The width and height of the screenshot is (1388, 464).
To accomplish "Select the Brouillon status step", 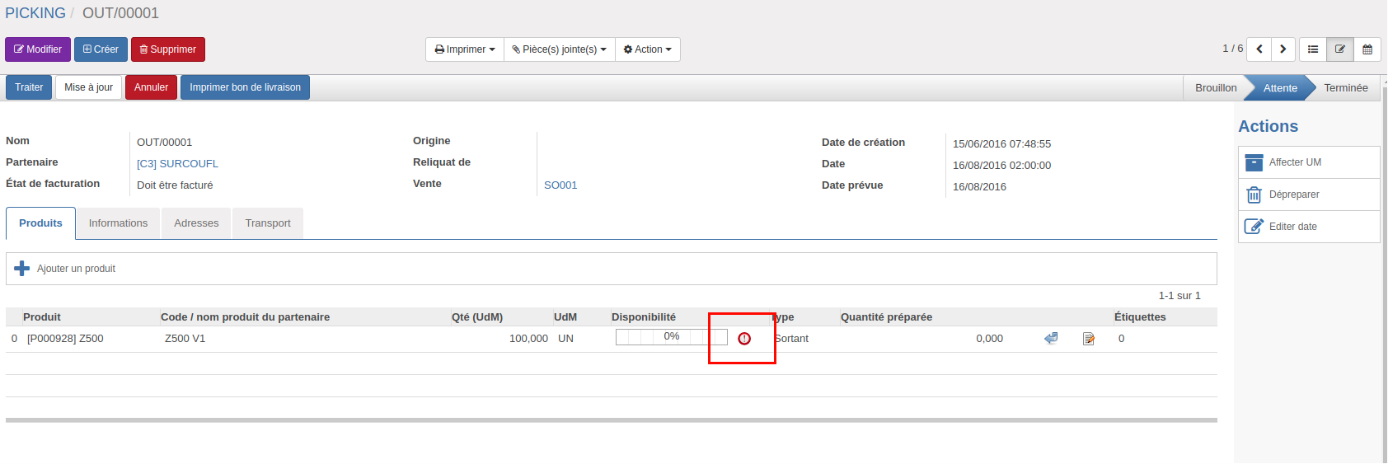I will (1215, 87).
